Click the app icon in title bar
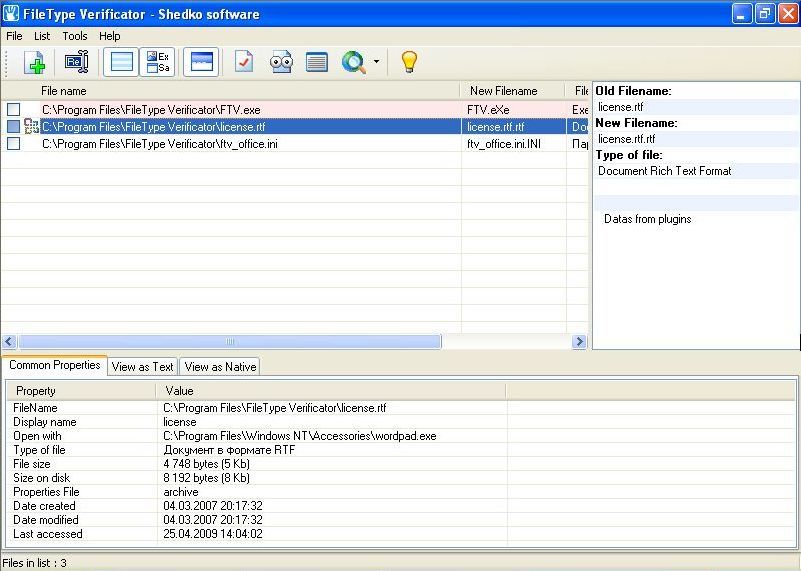Screen dimensions: 801x571 coord(10,13)
